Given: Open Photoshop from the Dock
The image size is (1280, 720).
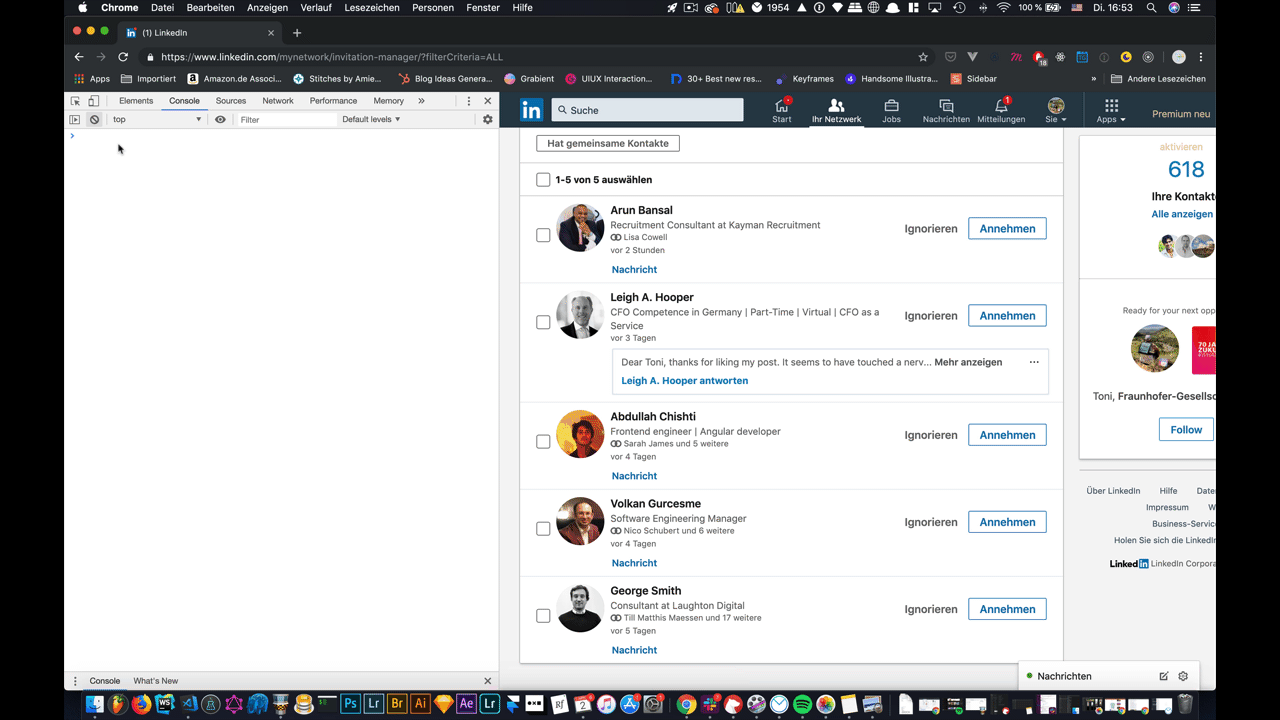Looking at the screenshot, I should pos(351,704).
